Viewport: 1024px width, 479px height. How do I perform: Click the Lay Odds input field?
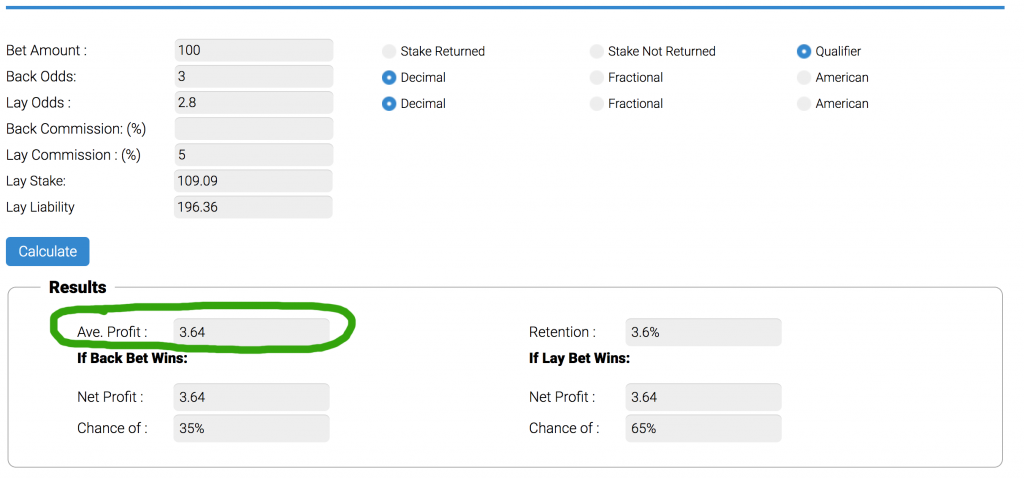point(253,103)
